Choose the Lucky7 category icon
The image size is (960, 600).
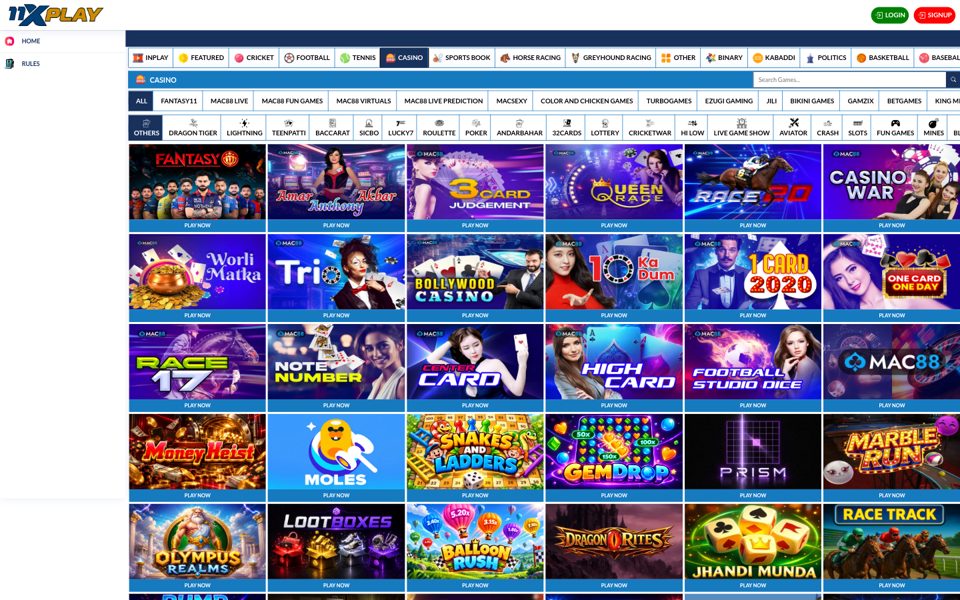coord(400,127)
